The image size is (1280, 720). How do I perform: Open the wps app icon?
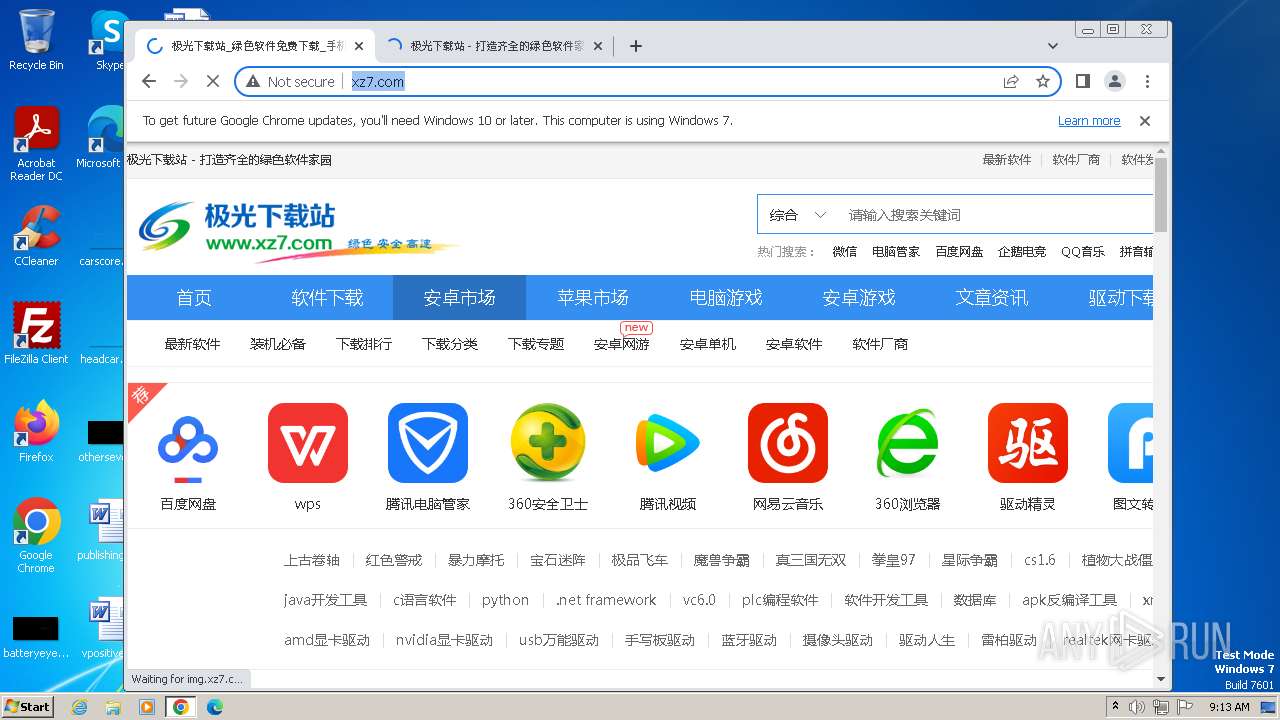click(308, 443)
